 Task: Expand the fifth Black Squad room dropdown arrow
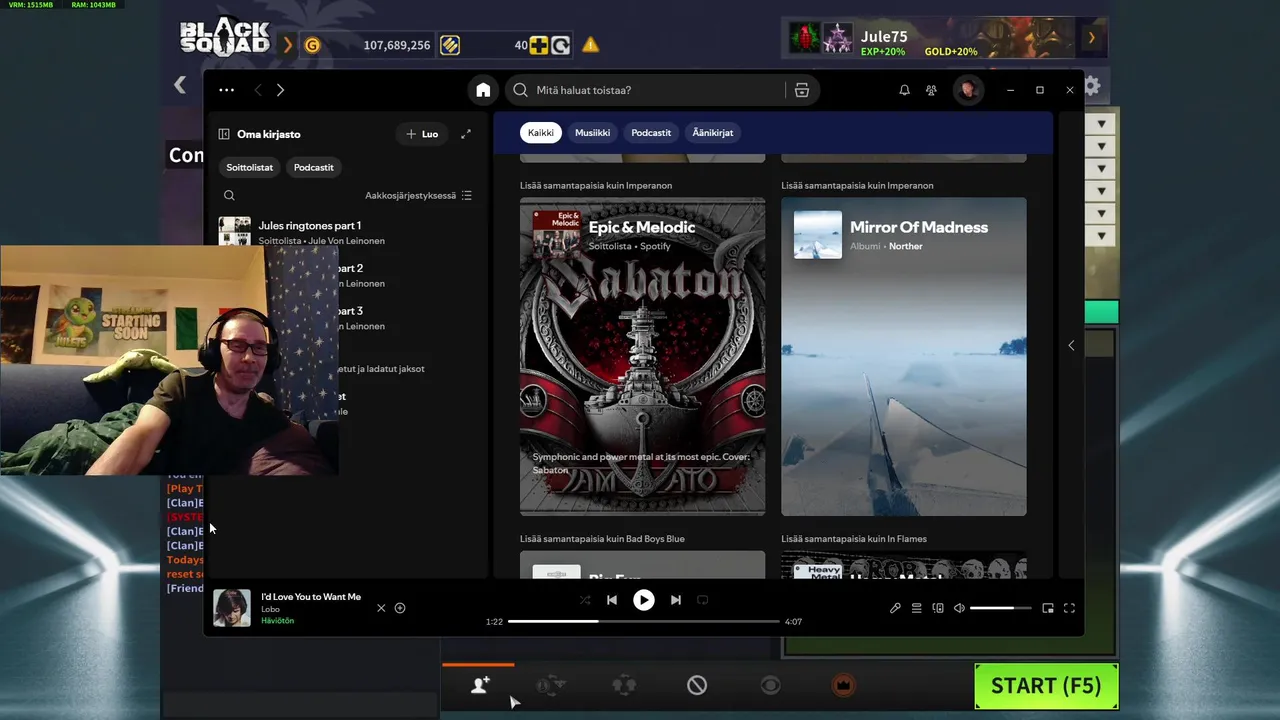(x=1101, y=214)
